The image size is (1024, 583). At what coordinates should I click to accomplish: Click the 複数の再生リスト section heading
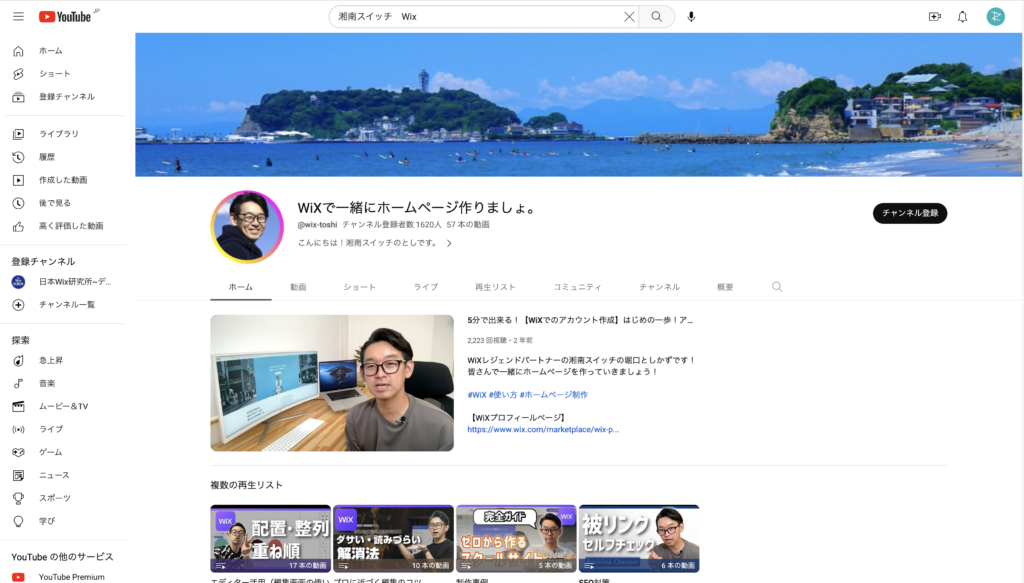coord(246,485)
